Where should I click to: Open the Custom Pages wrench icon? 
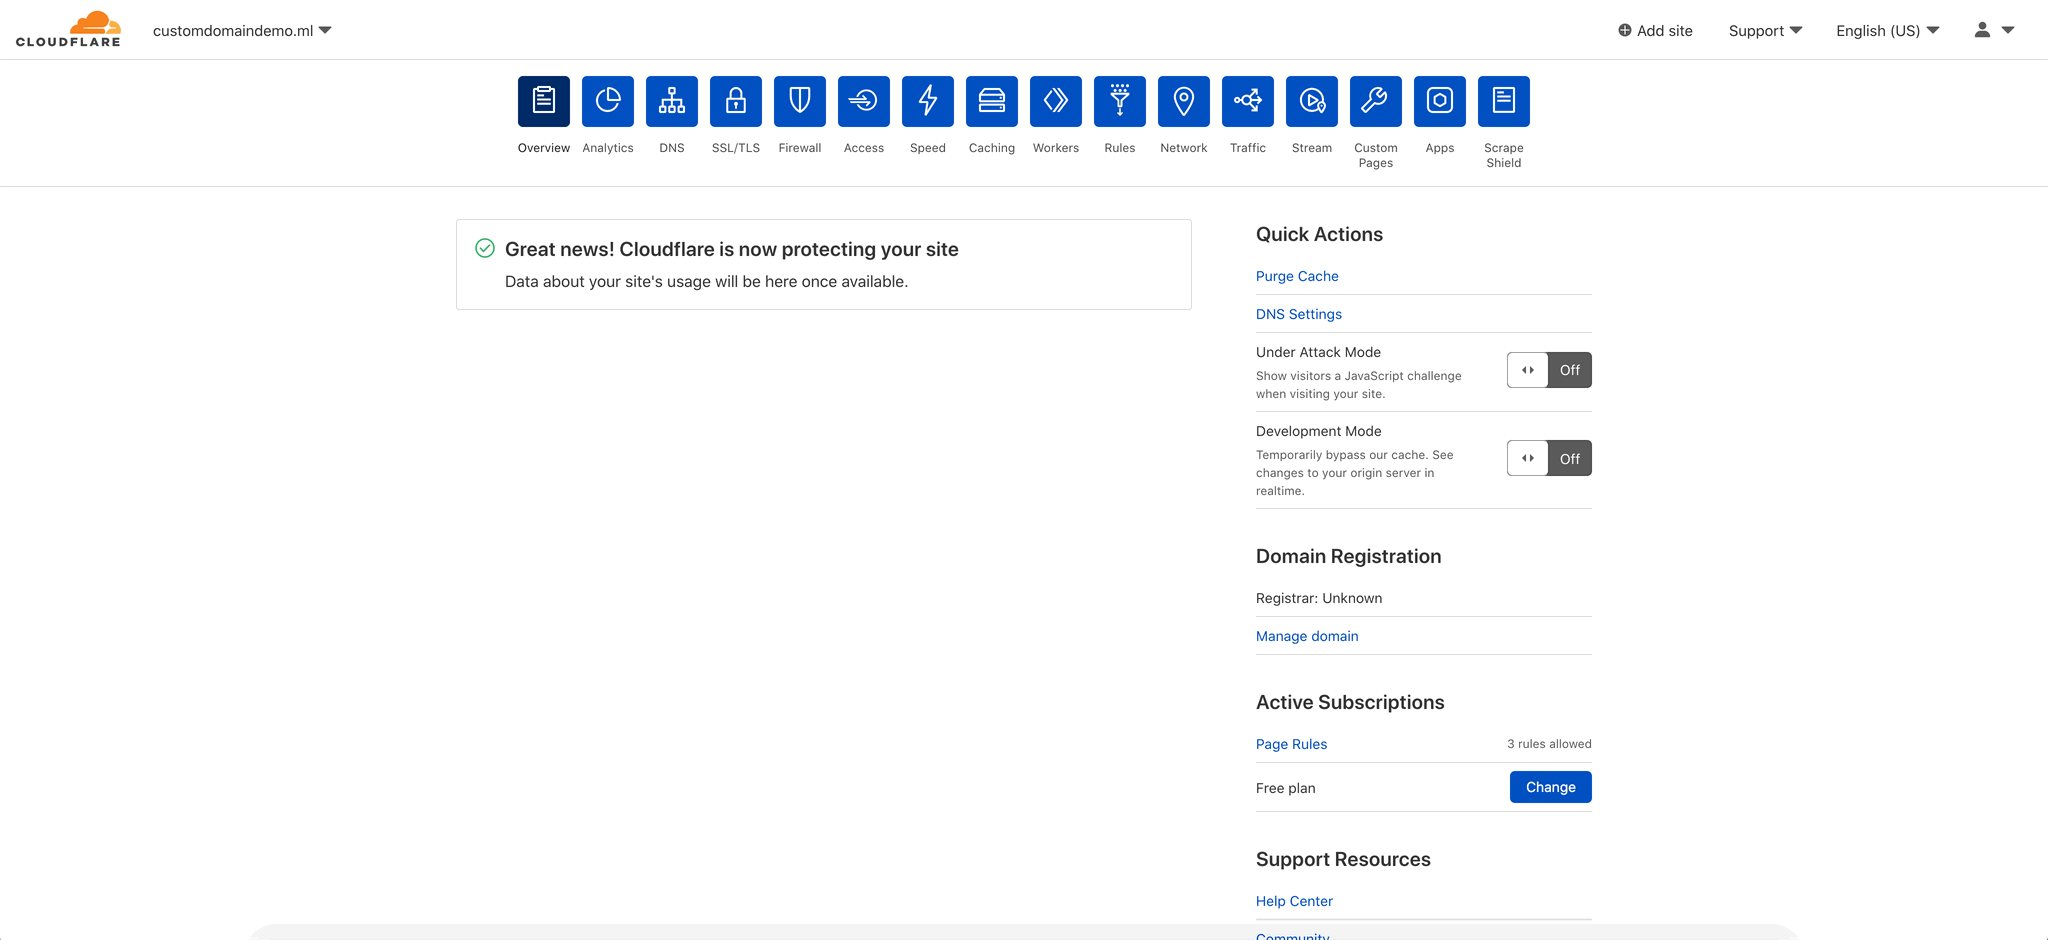[x=1376, y=101]
